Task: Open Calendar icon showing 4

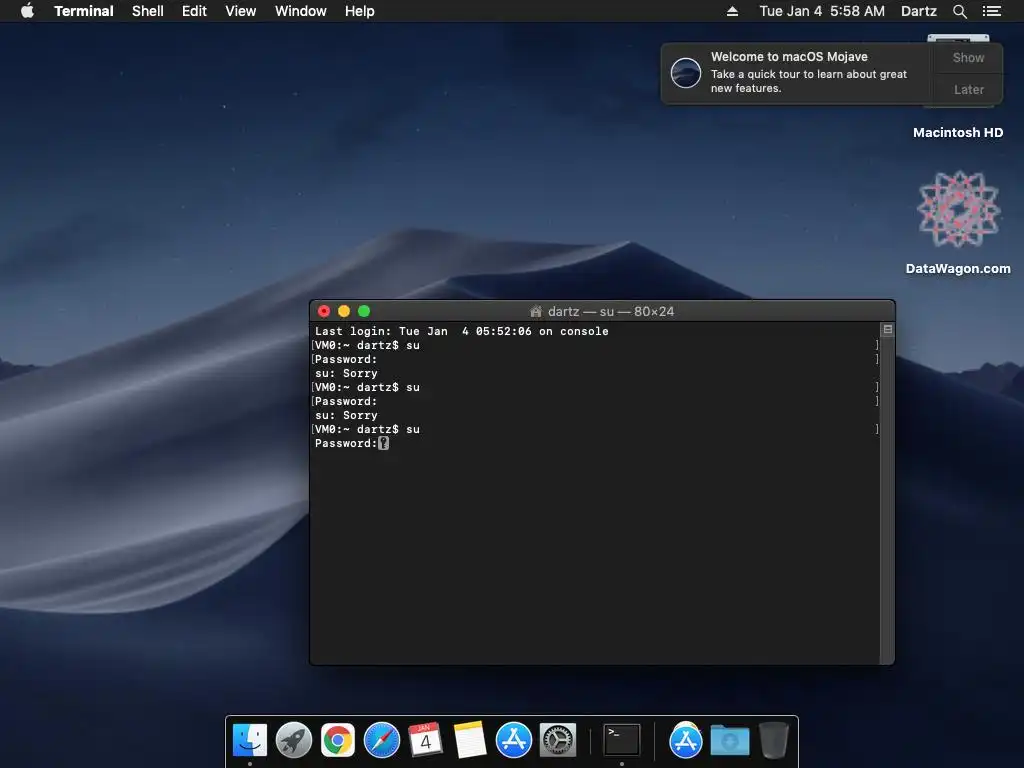Action: pyautogui.click(x=425, y=741)
